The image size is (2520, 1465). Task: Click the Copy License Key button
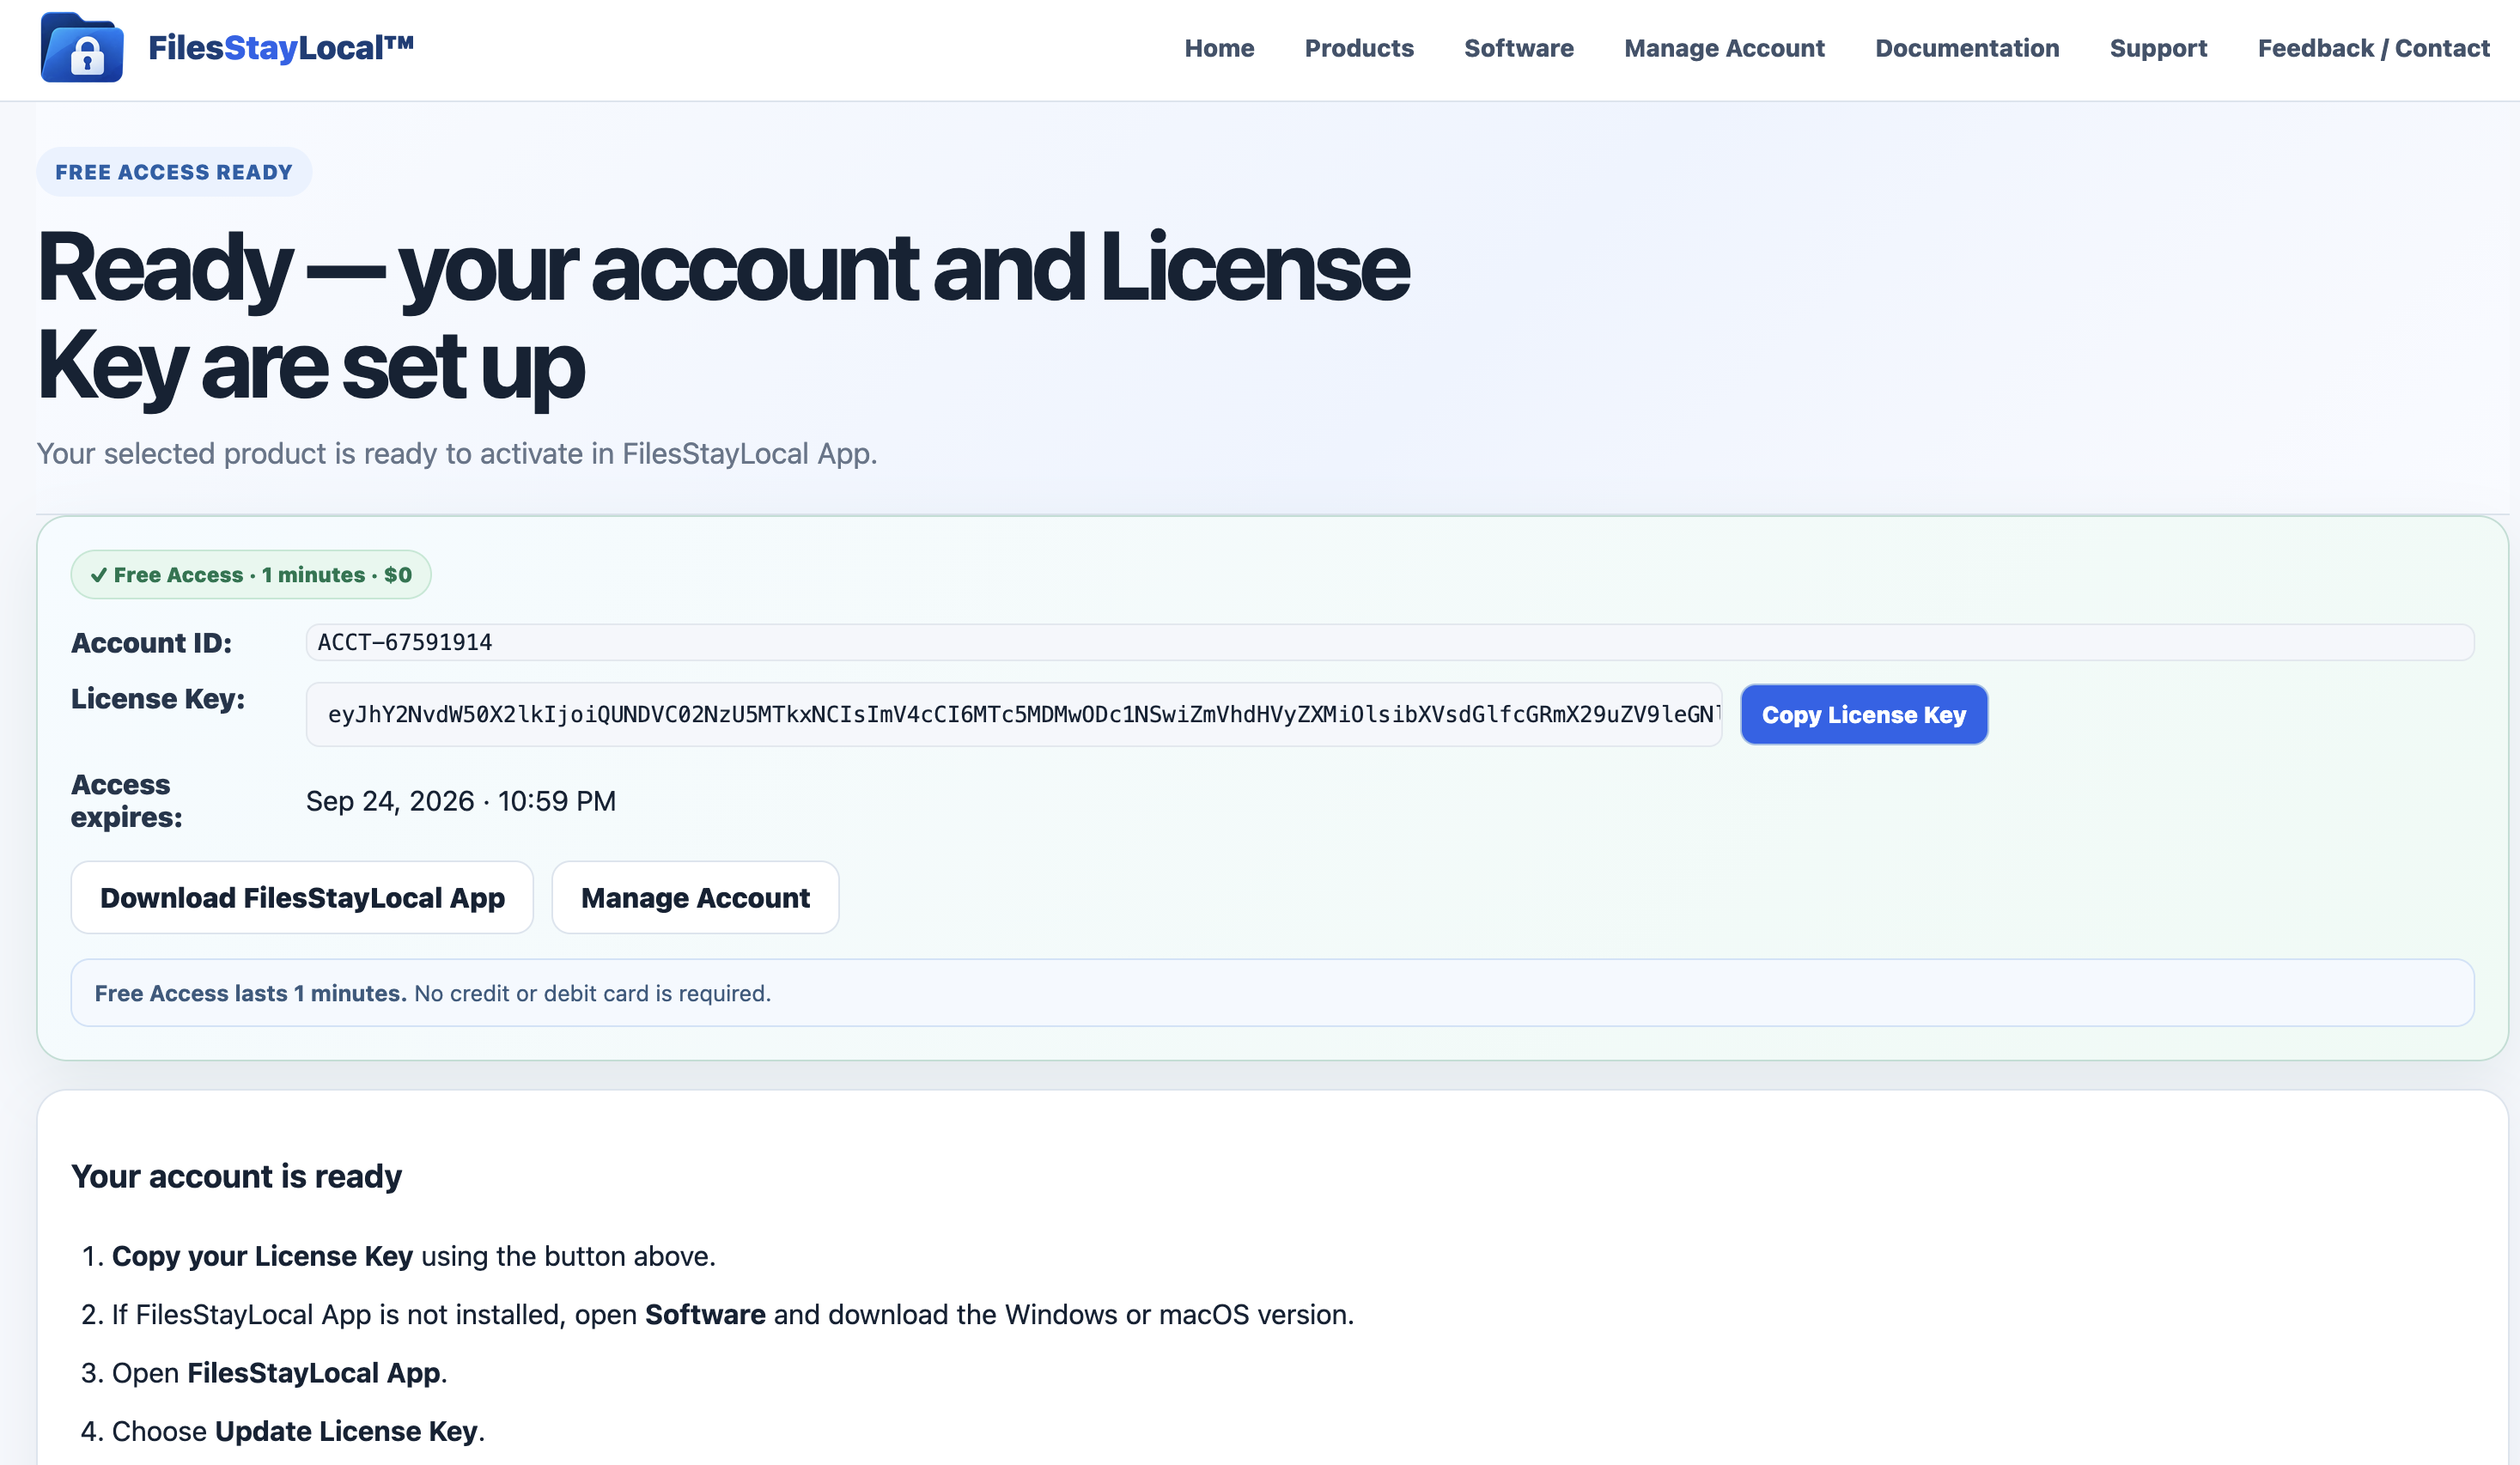pos(1864,714)
